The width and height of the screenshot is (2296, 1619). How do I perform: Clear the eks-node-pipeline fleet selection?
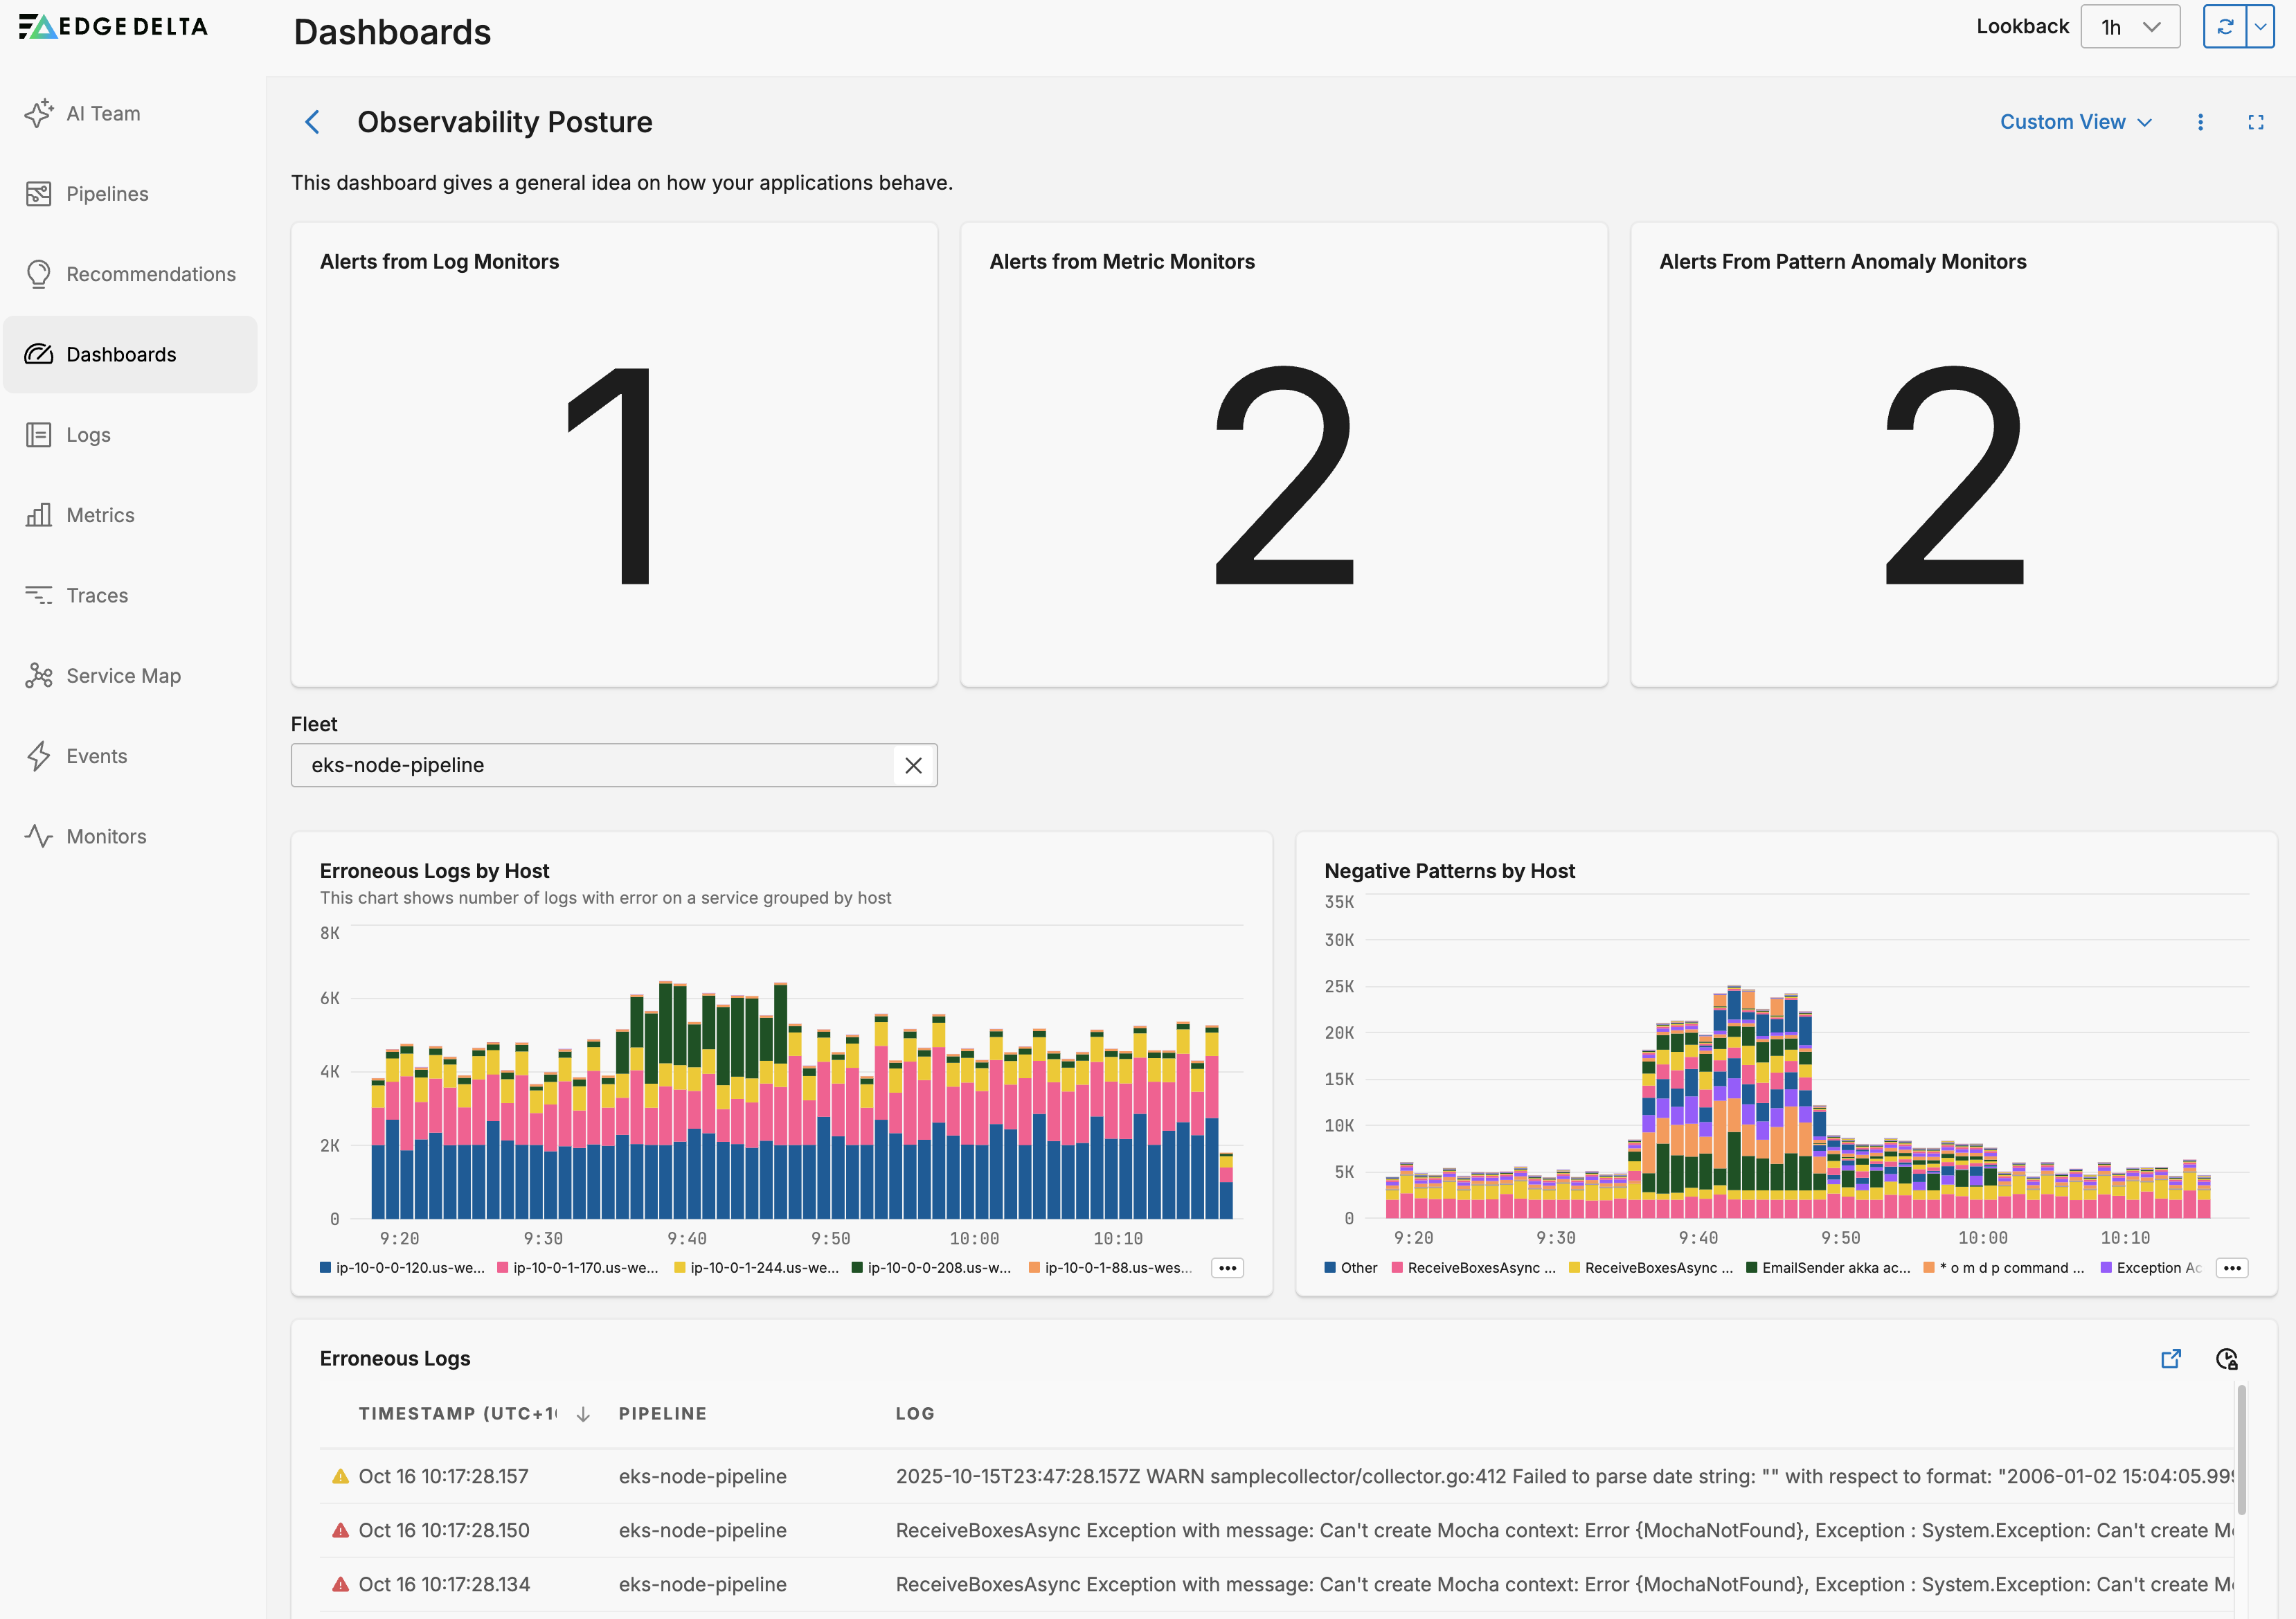[x=913, y=766]
